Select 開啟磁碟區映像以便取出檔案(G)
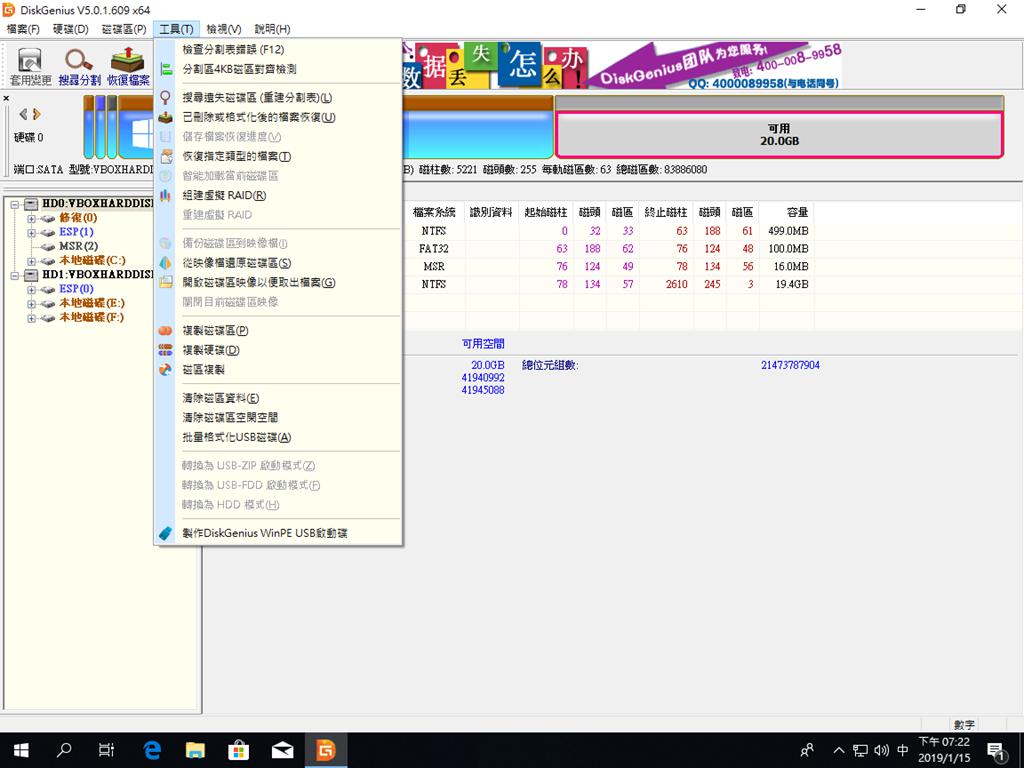The height and width of the screenshot is (768, 1024). (x=278, y=283)
